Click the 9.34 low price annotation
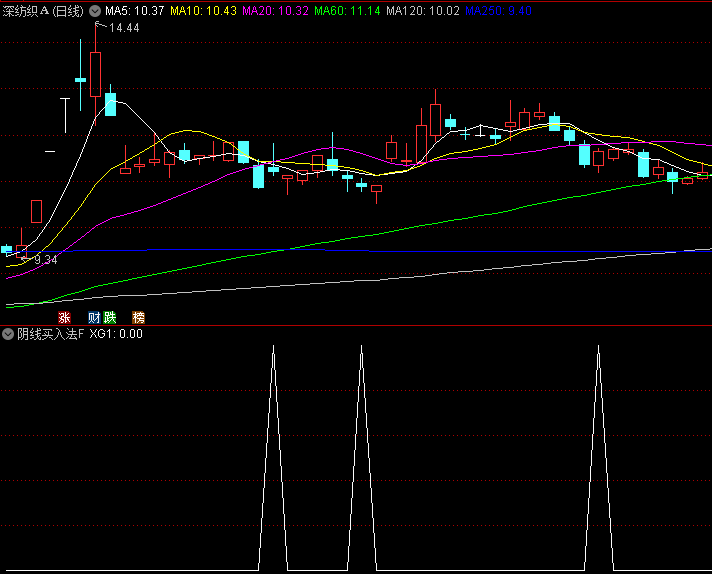The width and height of the screenshot is (712, 574). pos(45,260)
